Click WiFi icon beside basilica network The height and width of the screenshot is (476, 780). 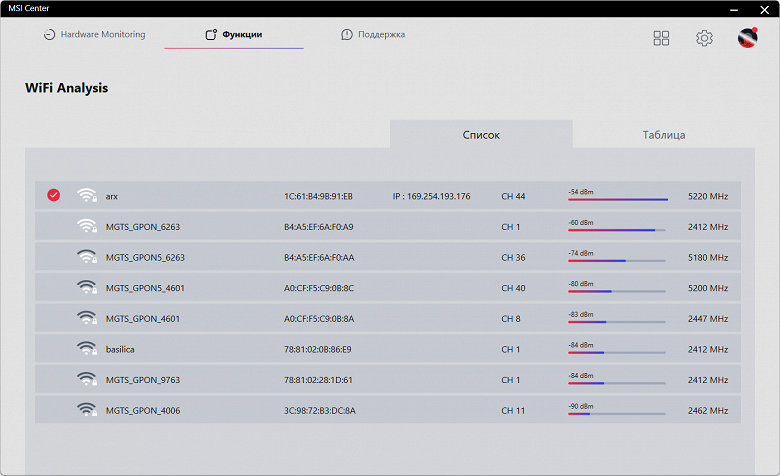(x=87, y=349)
